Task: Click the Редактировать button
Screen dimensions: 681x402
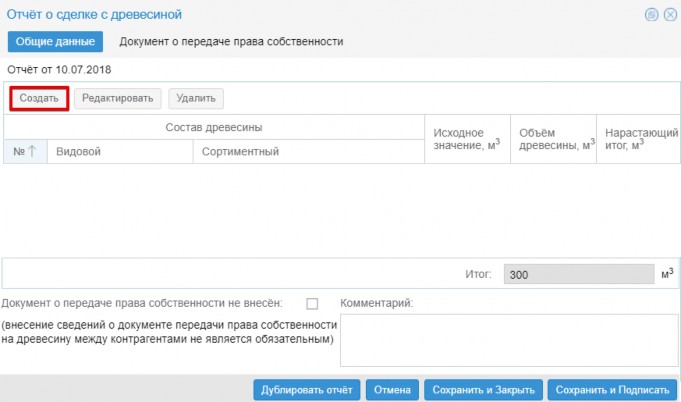Action: [x=118, y=99]
